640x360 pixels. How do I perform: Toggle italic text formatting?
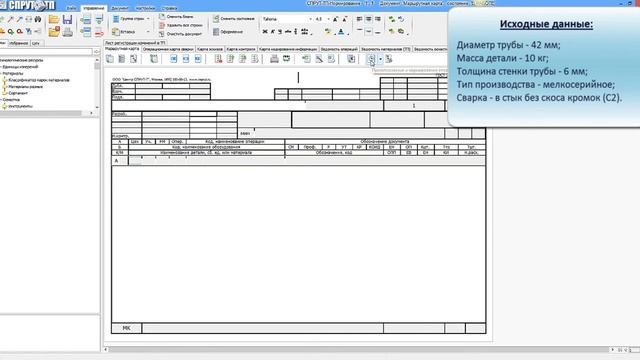tap(273, 31)
